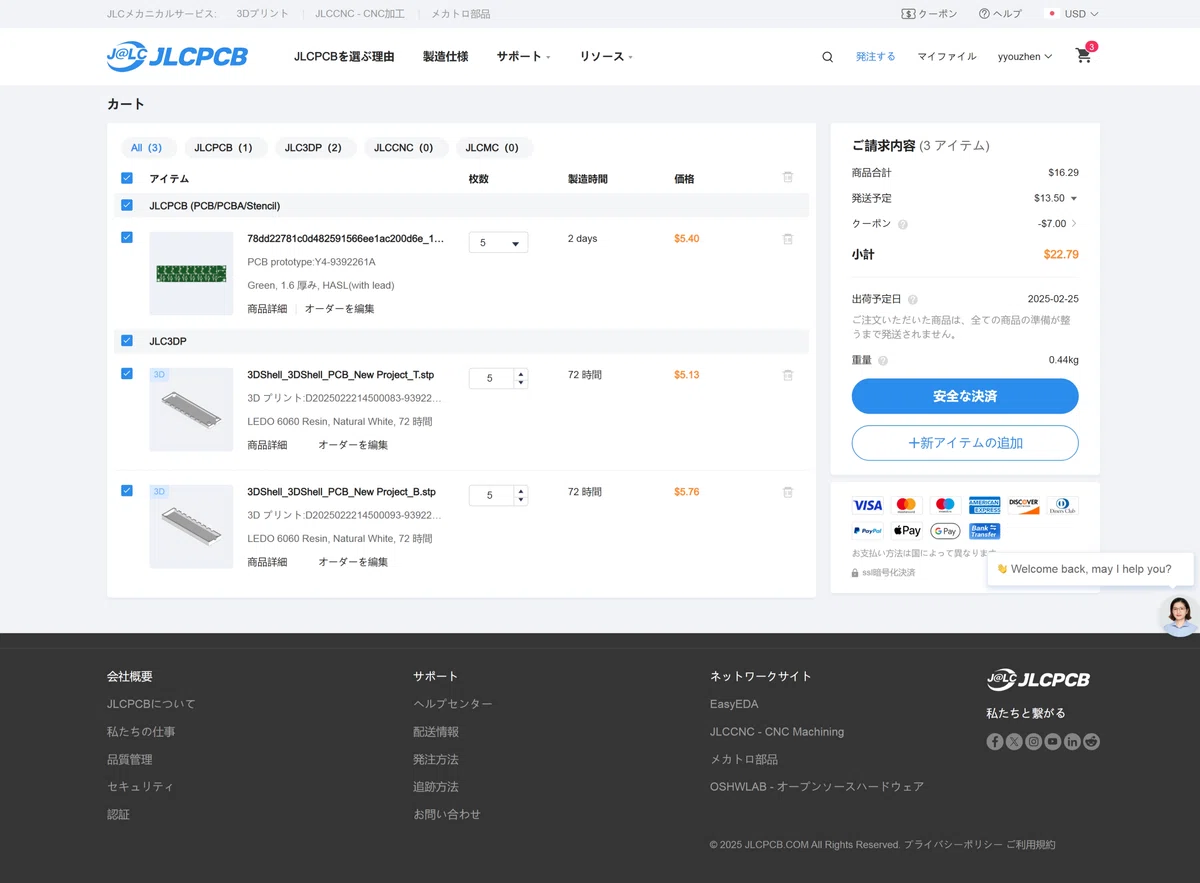
Task: Open the shopping cart icon in header
Action: click(x=1084, y=56)
